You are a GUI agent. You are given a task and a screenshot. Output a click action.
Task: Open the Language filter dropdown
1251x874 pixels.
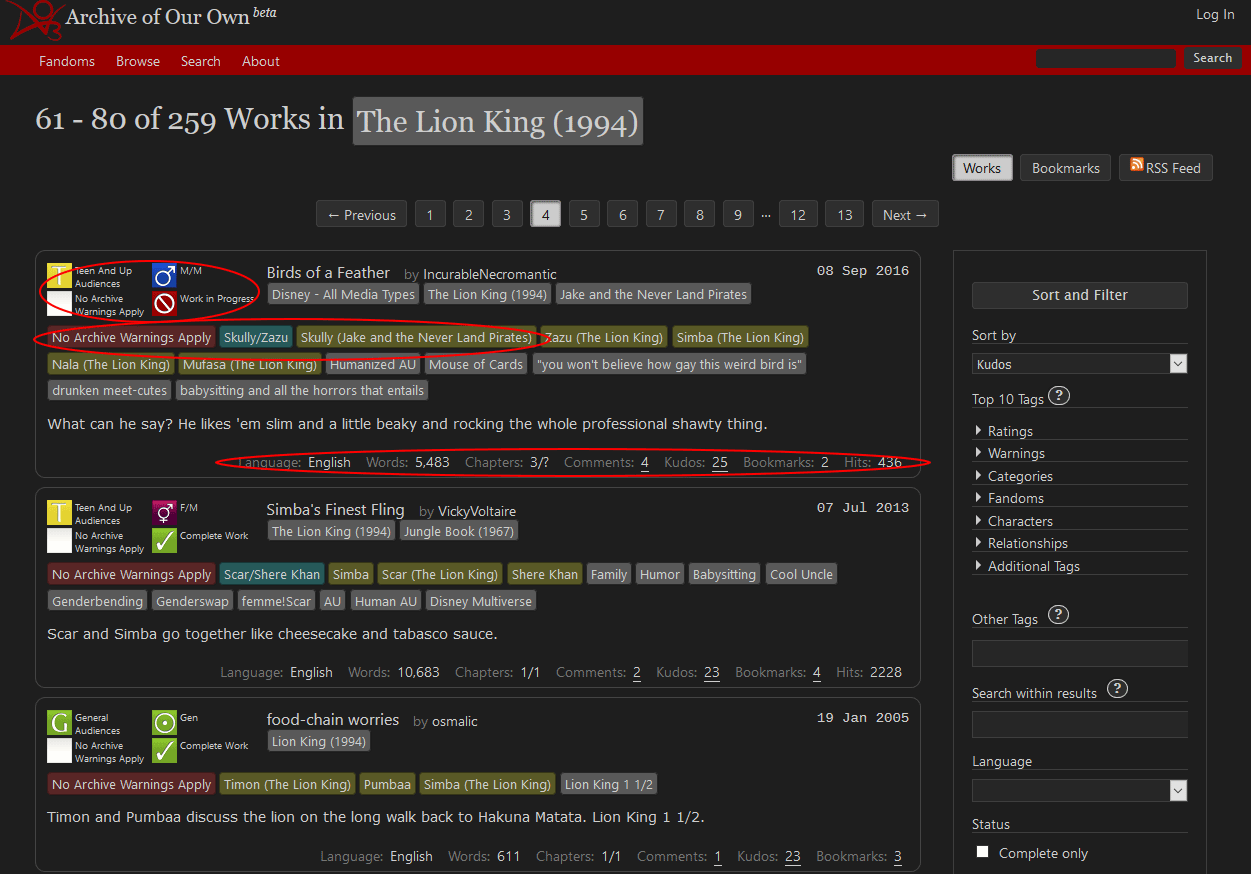[x=1079, y=790]
